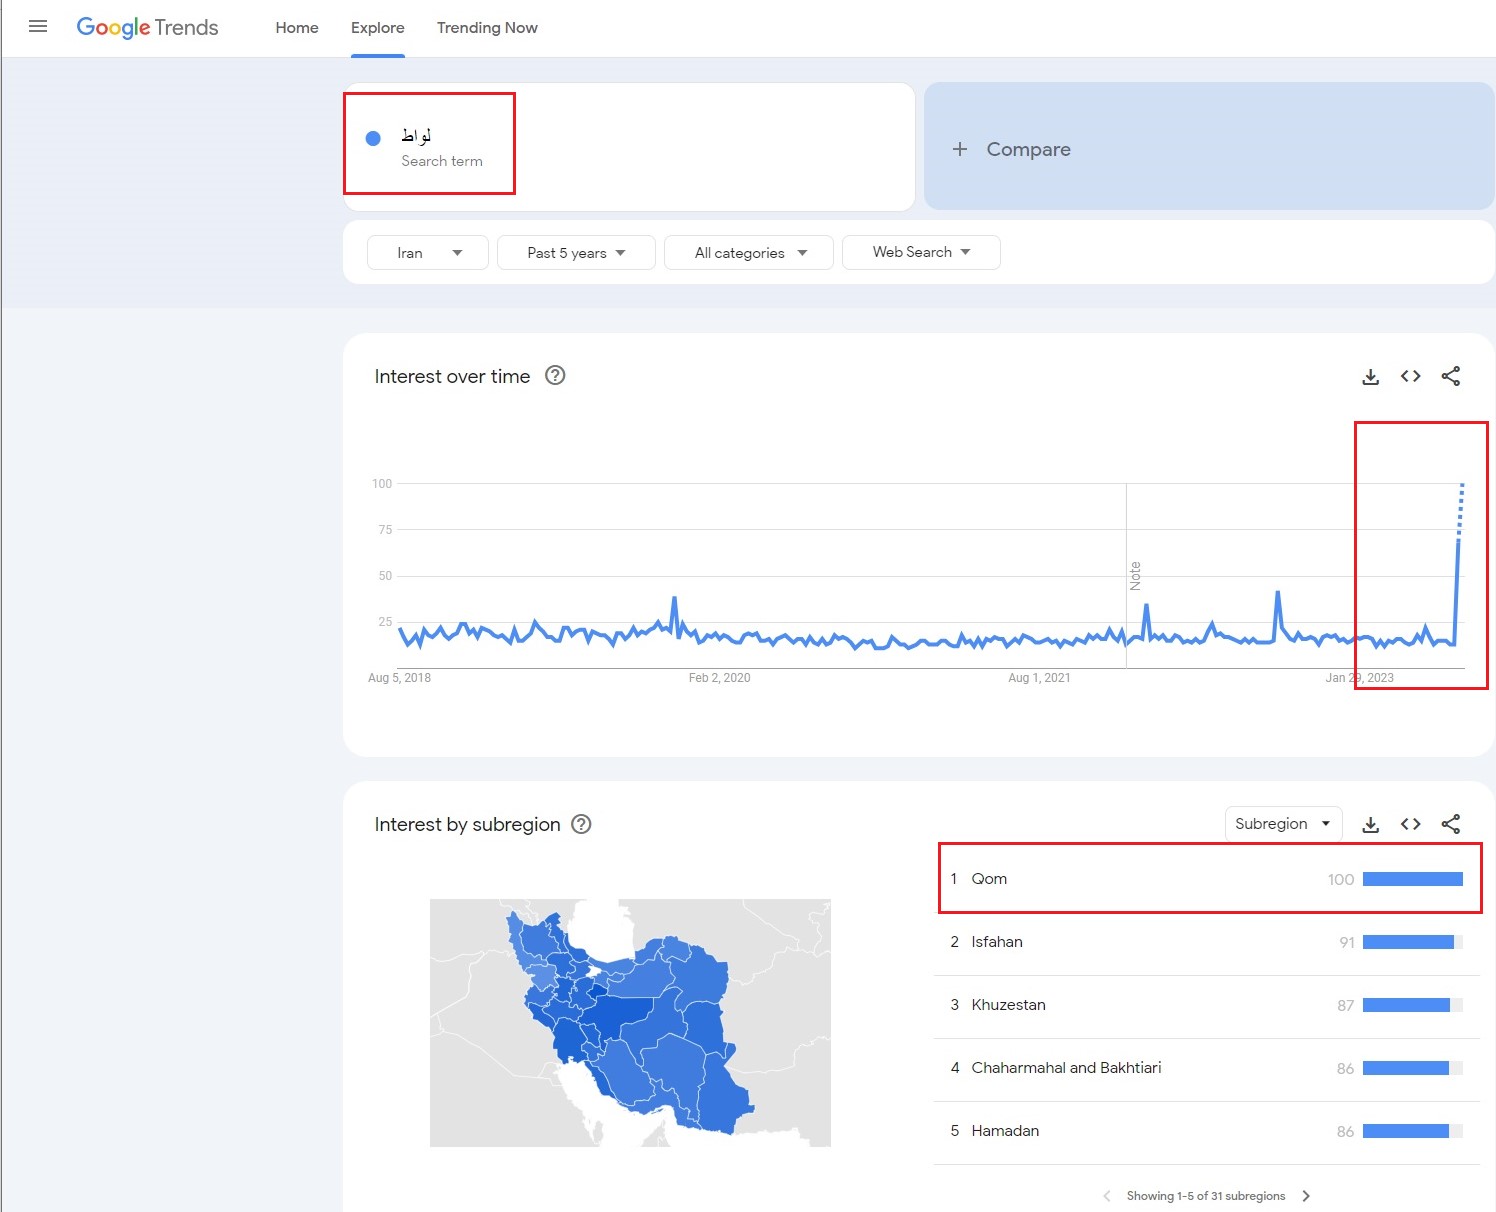Viewport: 1496px width, 1212px height.
Task: Open the All categories dropdown
Action: coord(749,253)
